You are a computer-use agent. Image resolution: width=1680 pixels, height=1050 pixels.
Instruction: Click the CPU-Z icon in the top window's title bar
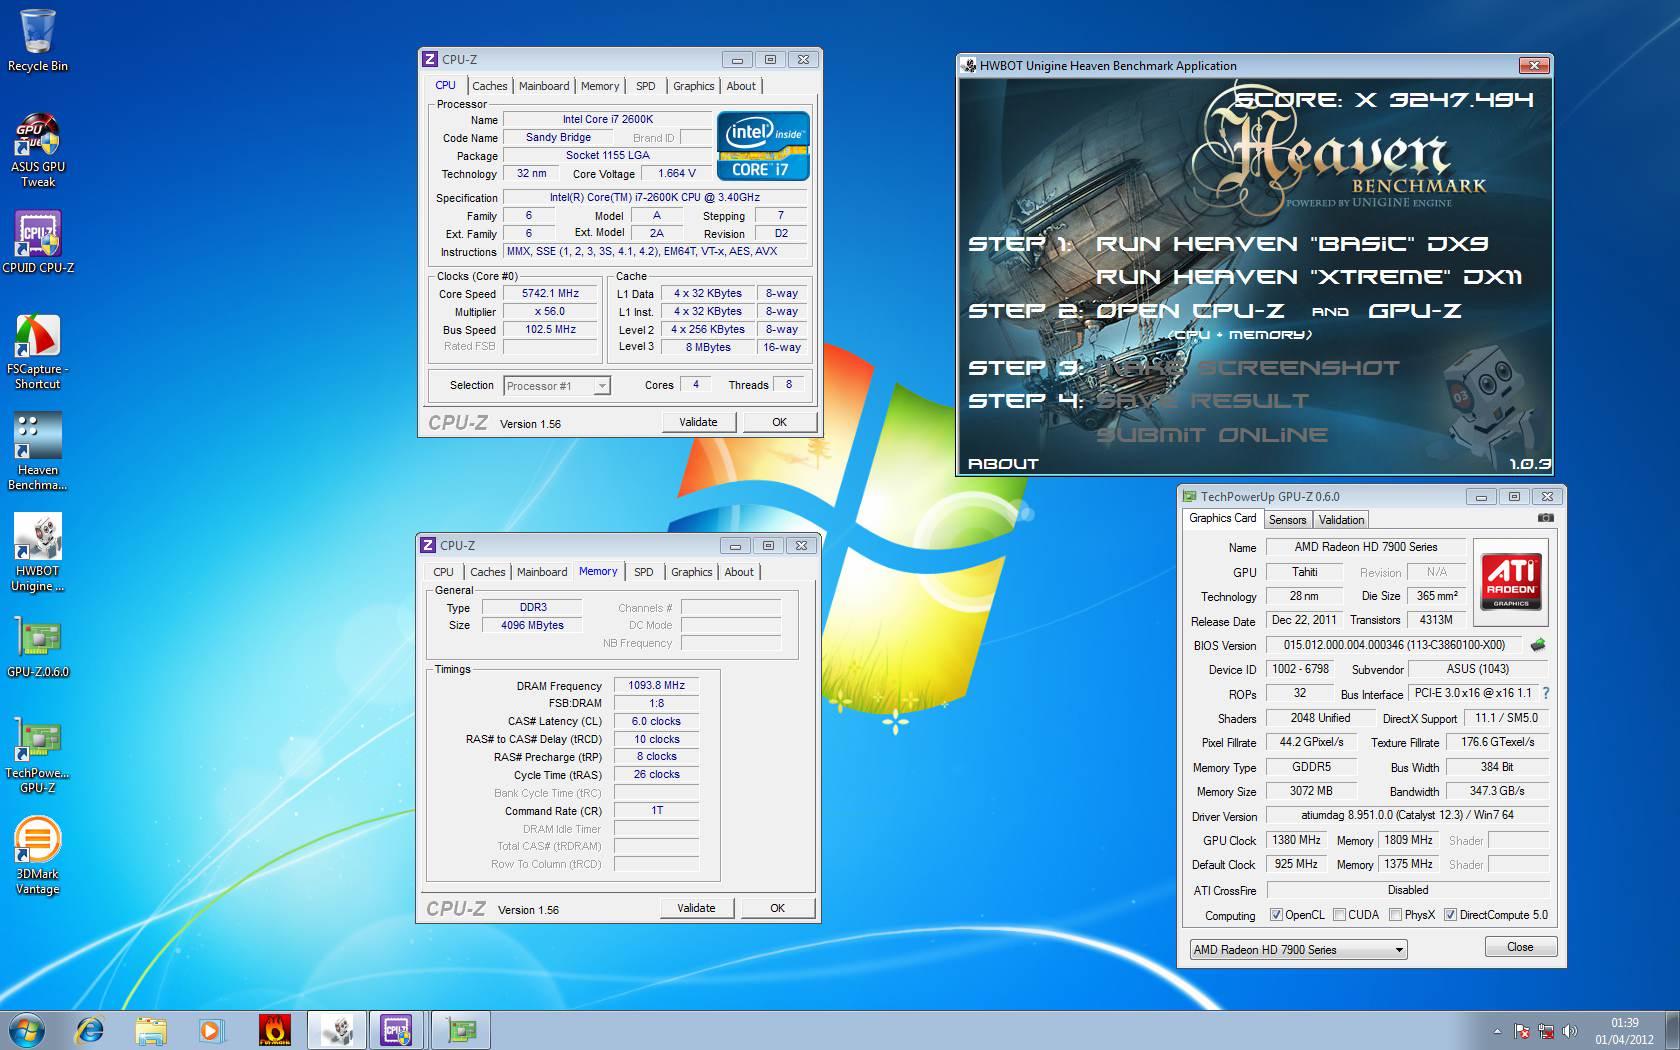pyautogui.click(x=429, y=60)
